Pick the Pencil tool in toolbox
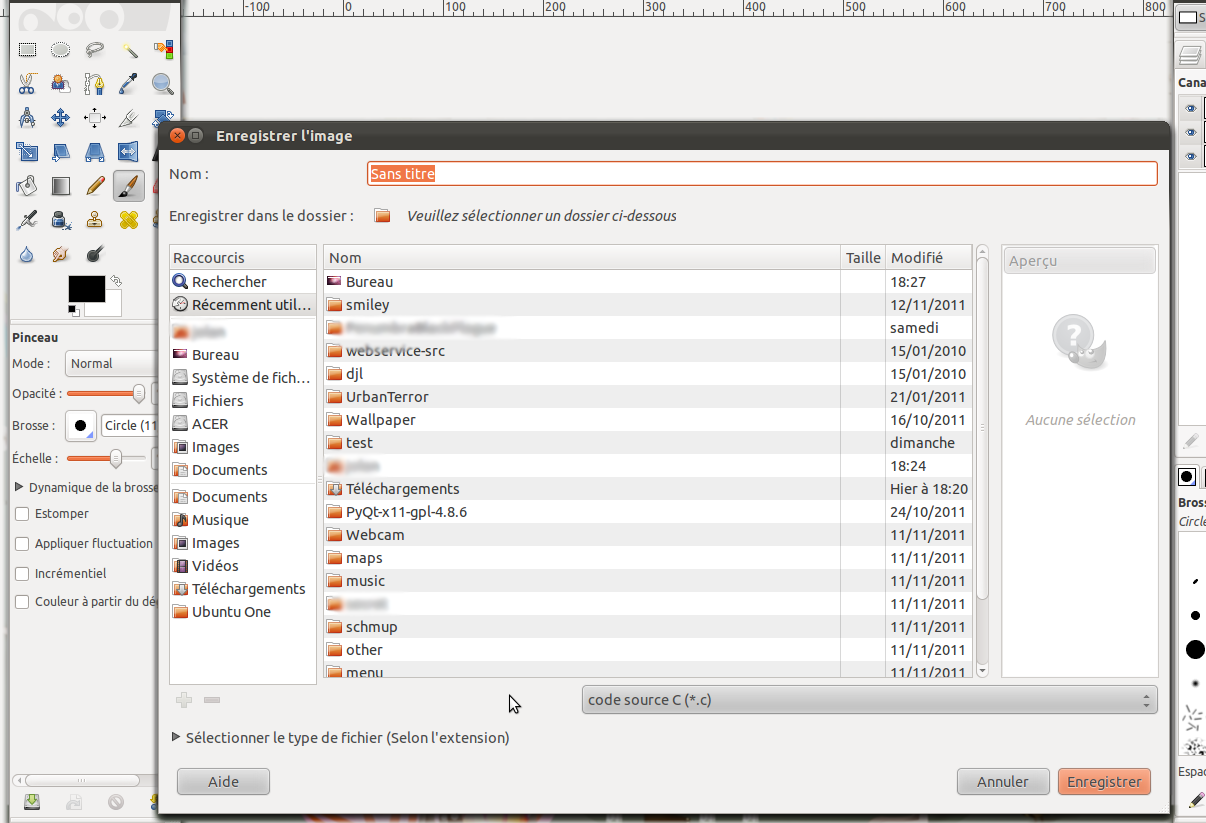 95,186
